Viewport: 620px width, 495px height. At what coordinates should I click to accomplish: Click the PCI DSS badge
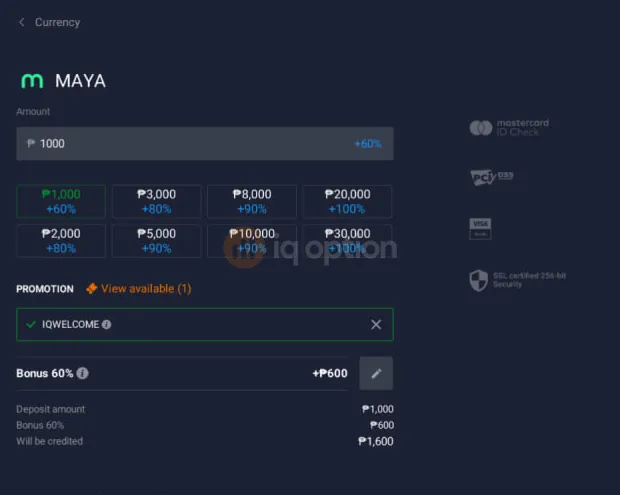click(492, 177)
